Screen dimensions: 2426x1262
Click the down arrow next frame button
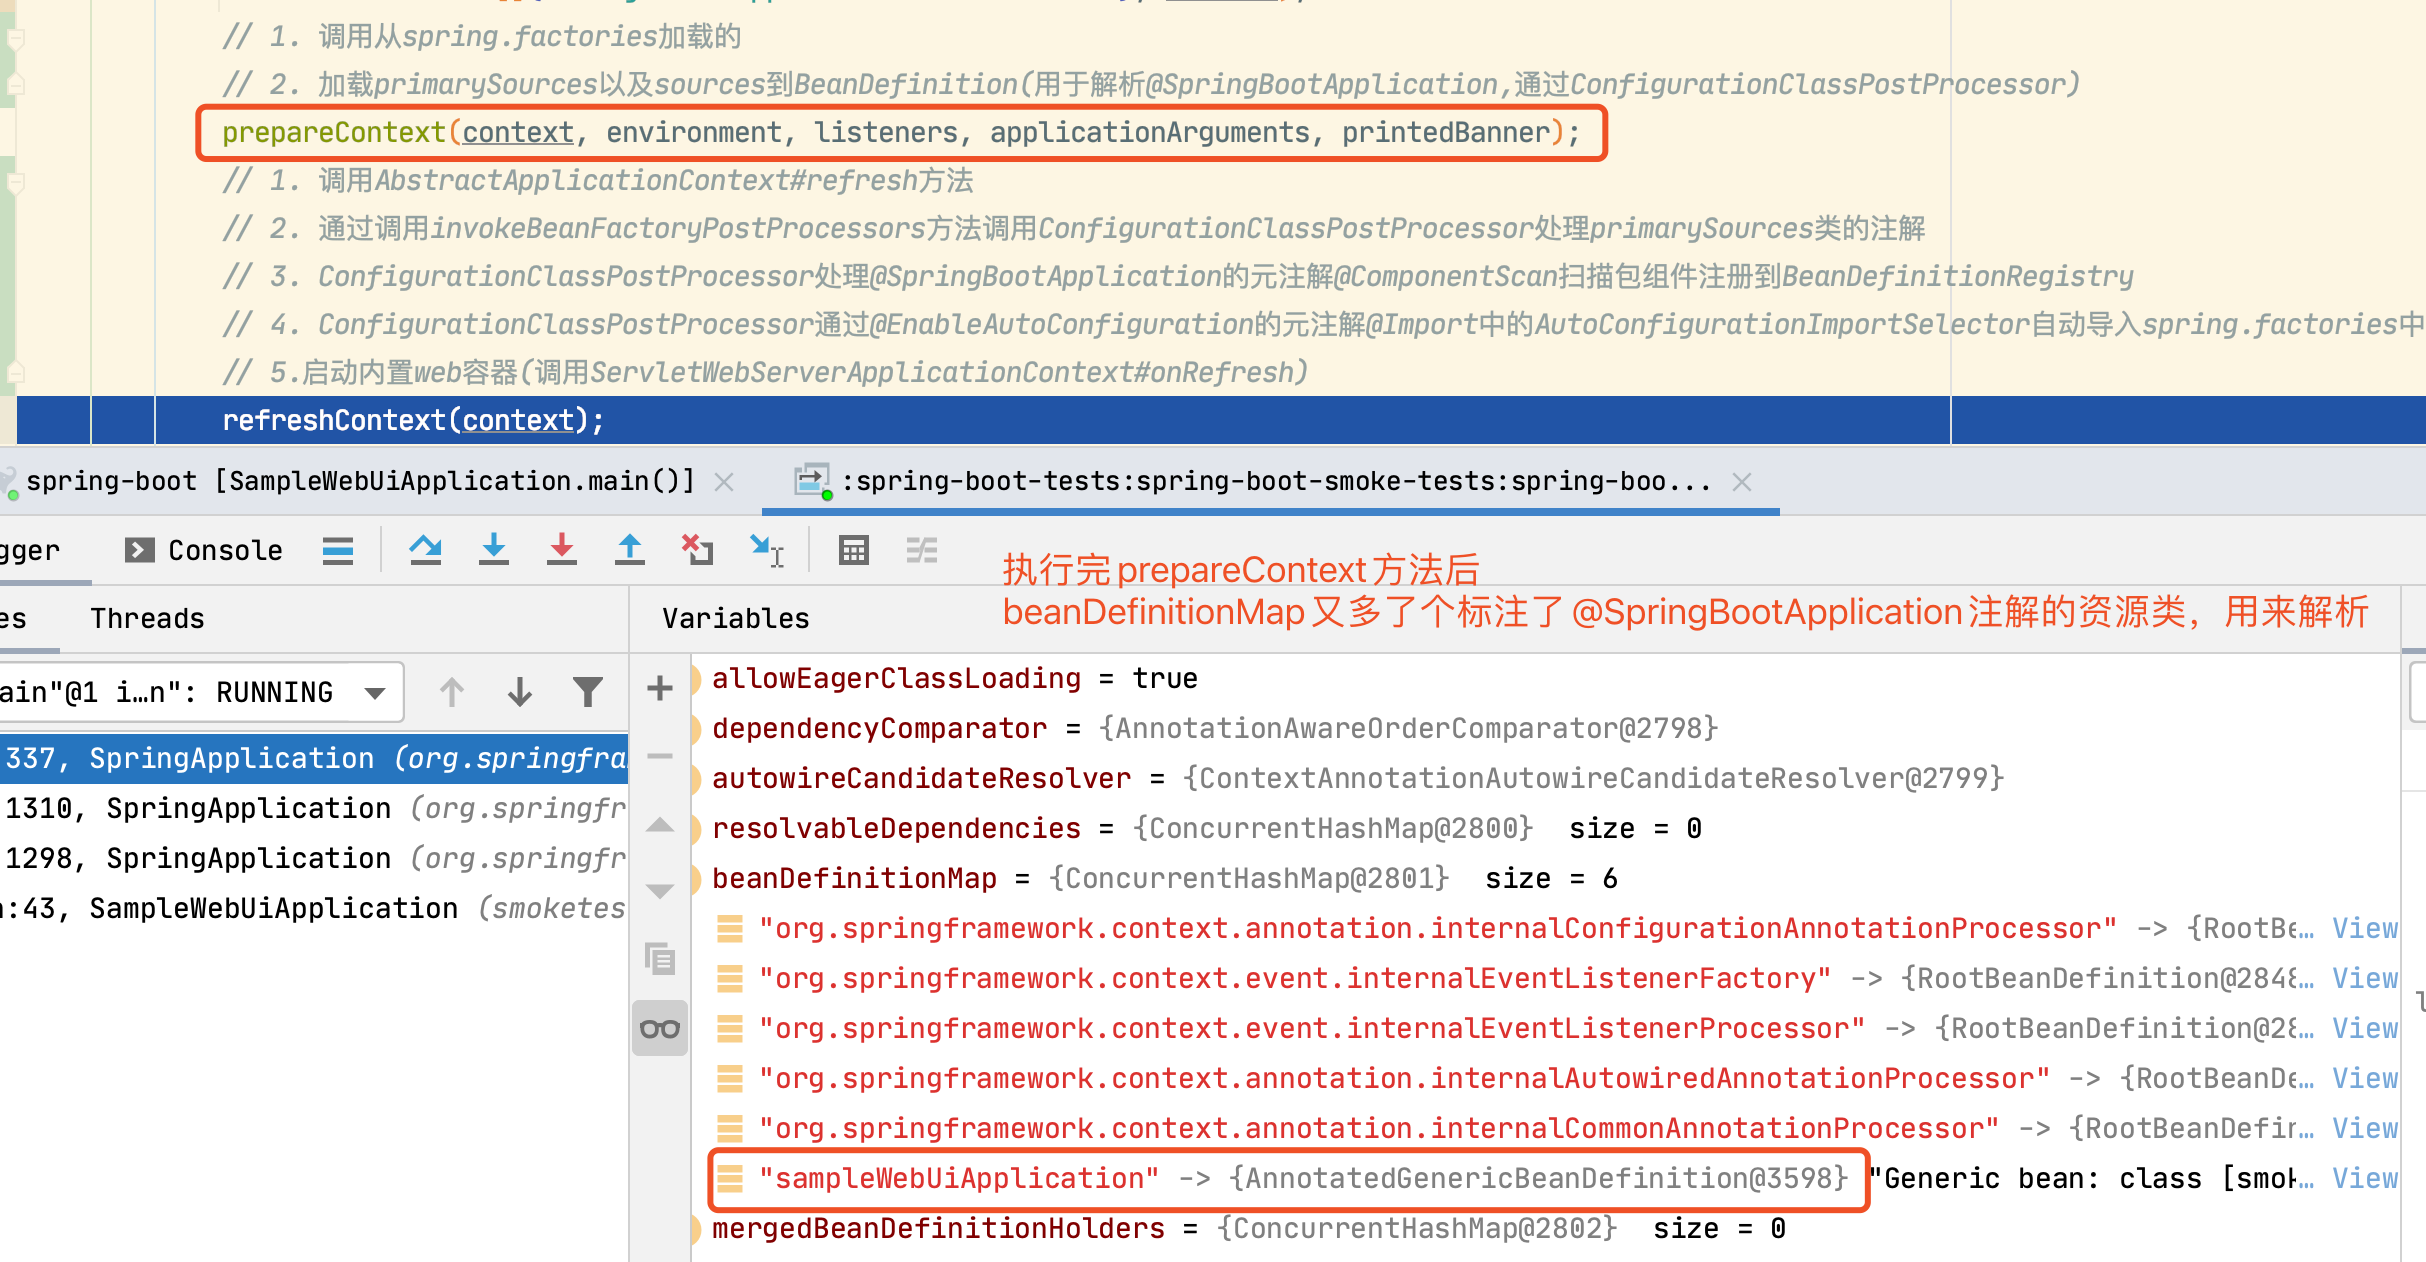tap(519, 691)
